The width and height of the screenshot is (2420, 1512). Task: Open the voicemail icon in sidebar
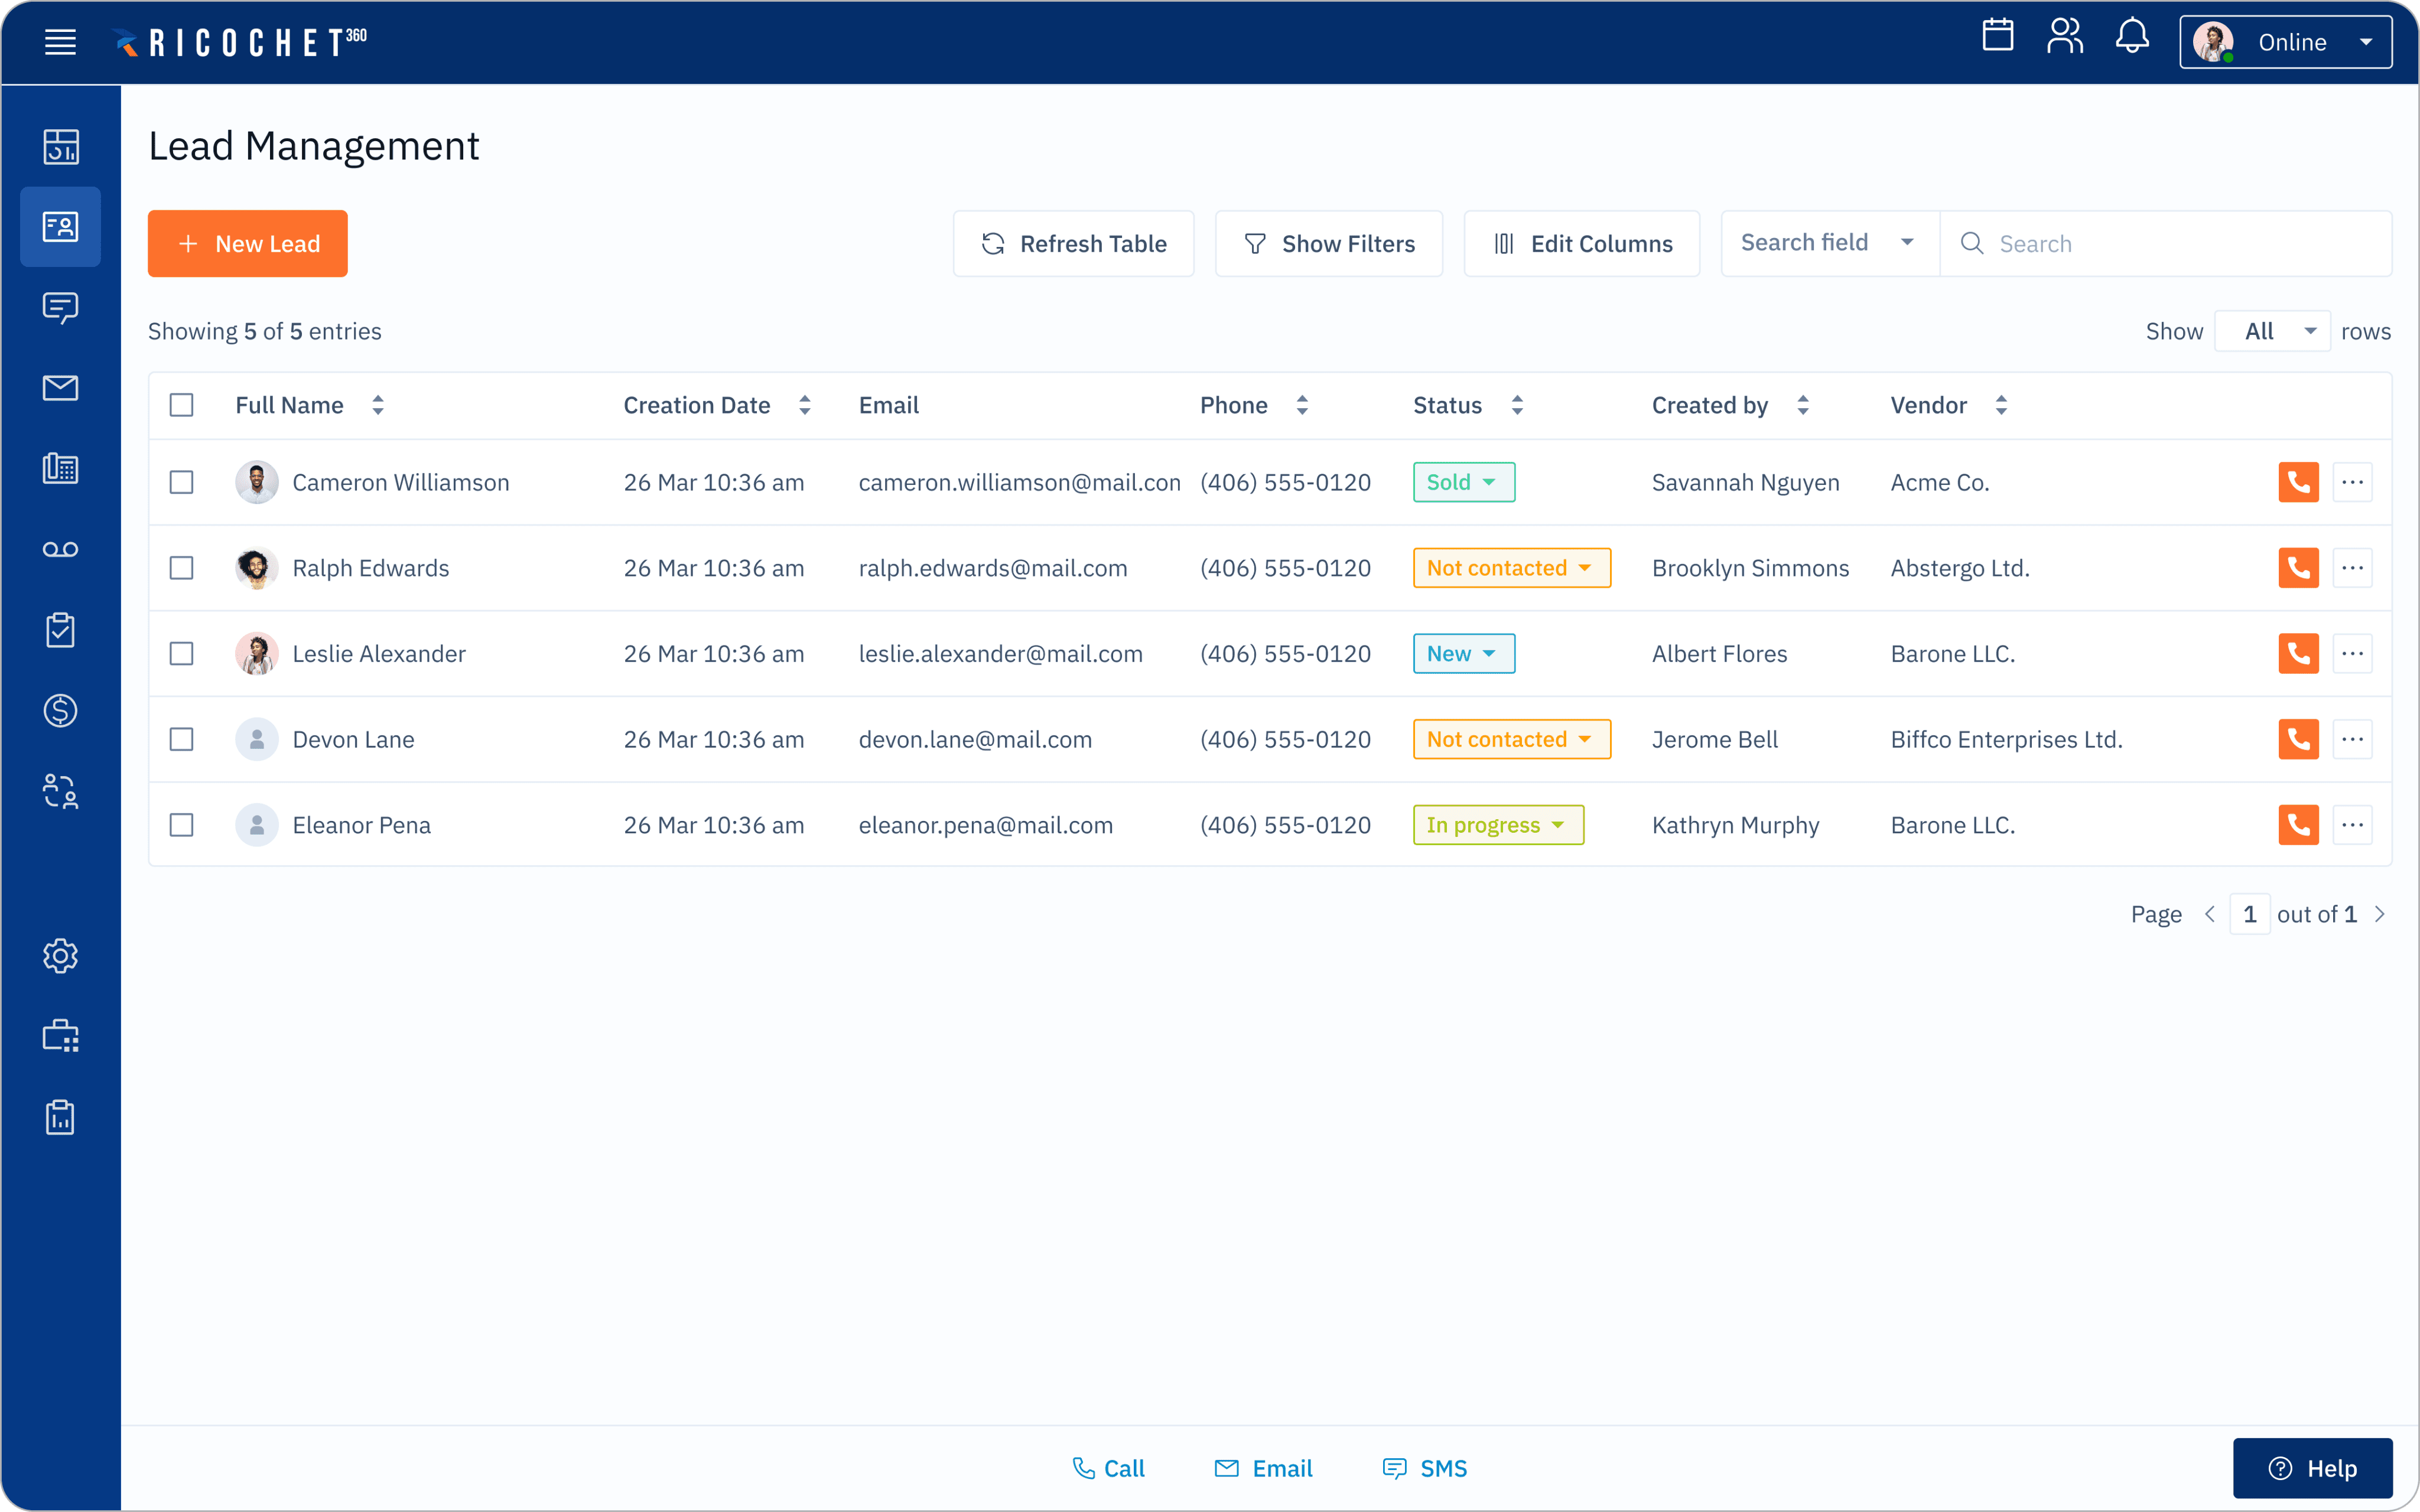pyautogui.click(x=60, y=549)
